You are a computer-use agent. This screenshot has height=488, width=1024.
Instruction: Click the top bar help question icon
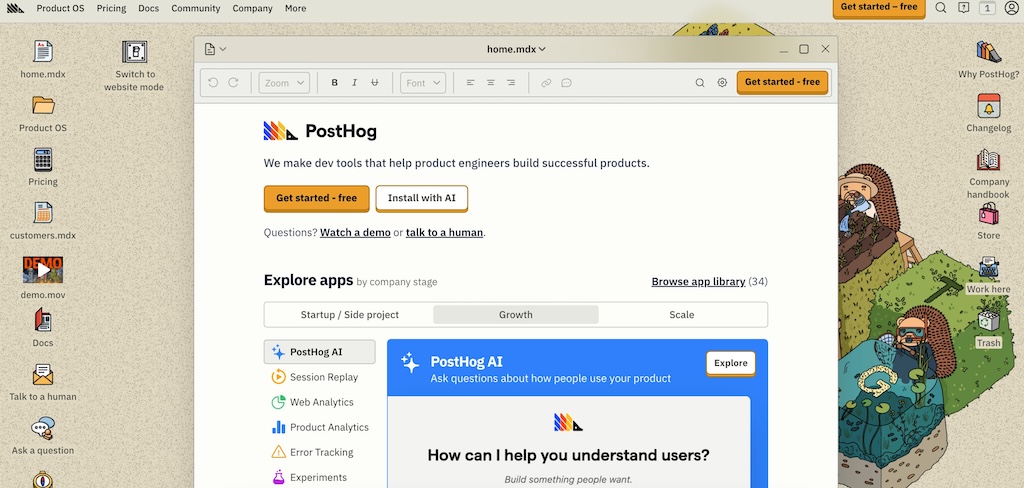(963, 8)
